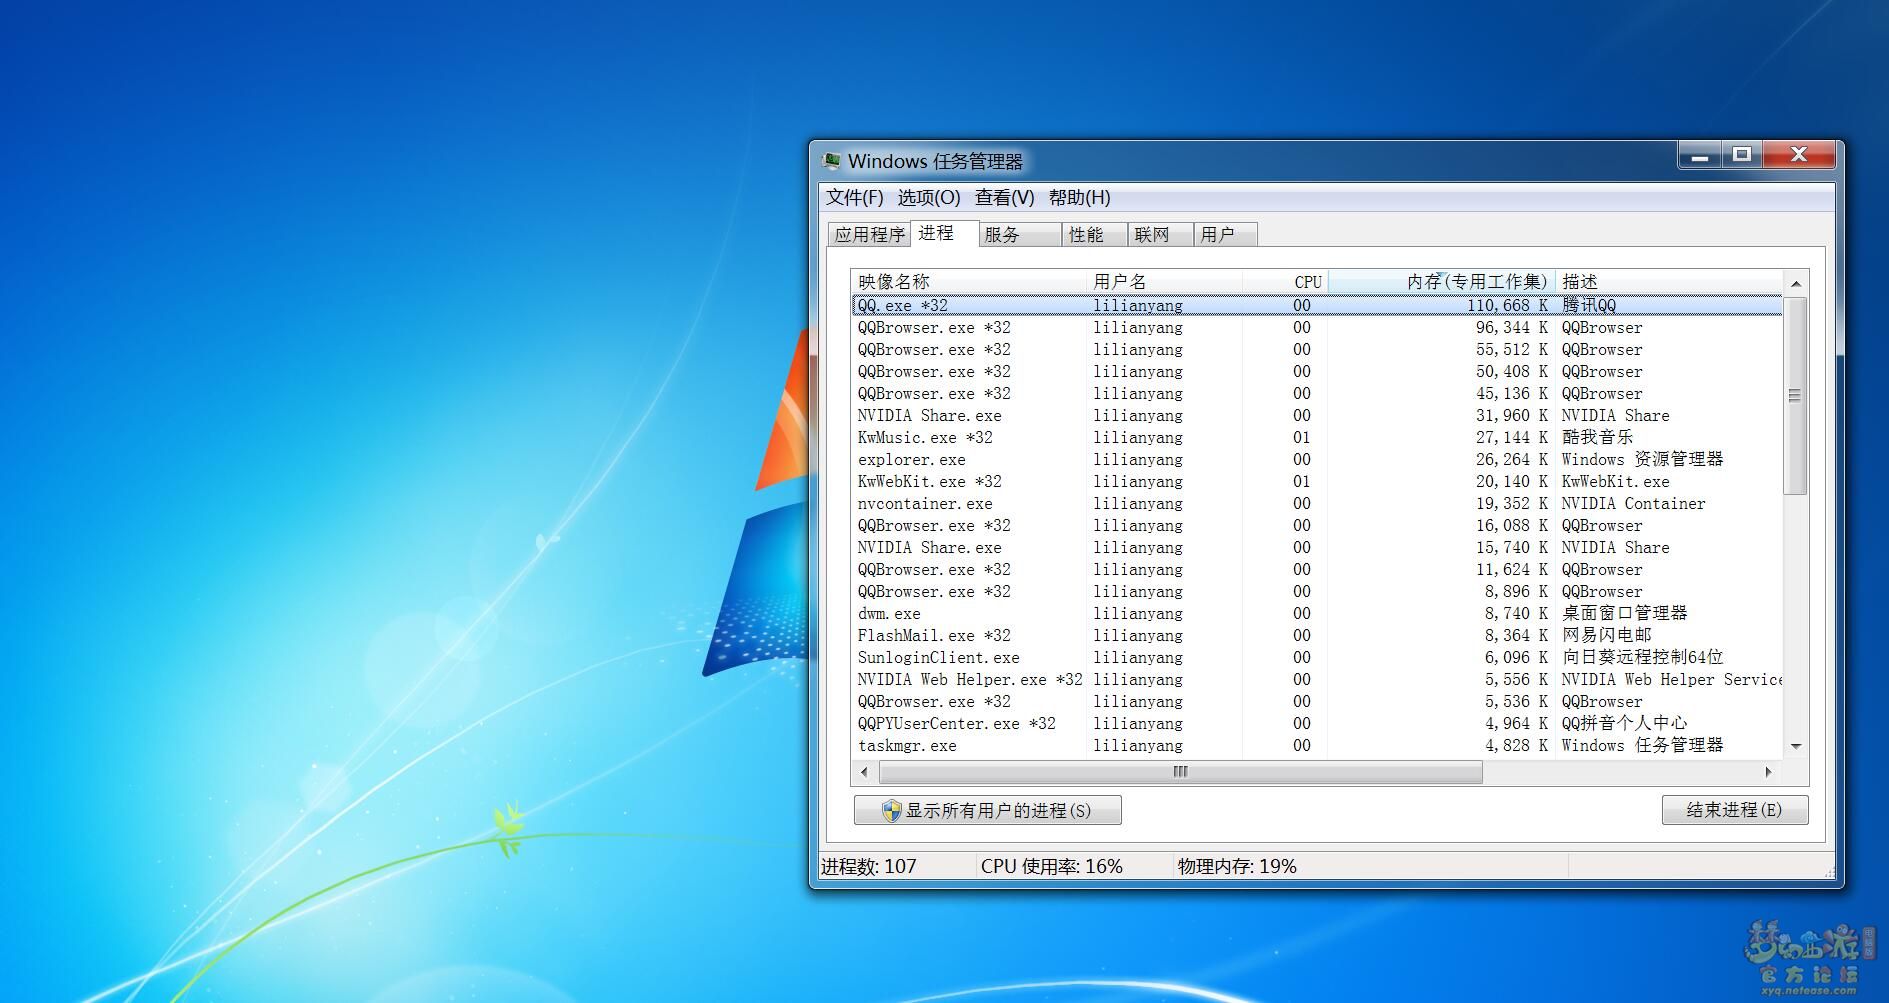Open the 选项(O) menu
The image size is (1889, 1003).
[x=928, y=198]
